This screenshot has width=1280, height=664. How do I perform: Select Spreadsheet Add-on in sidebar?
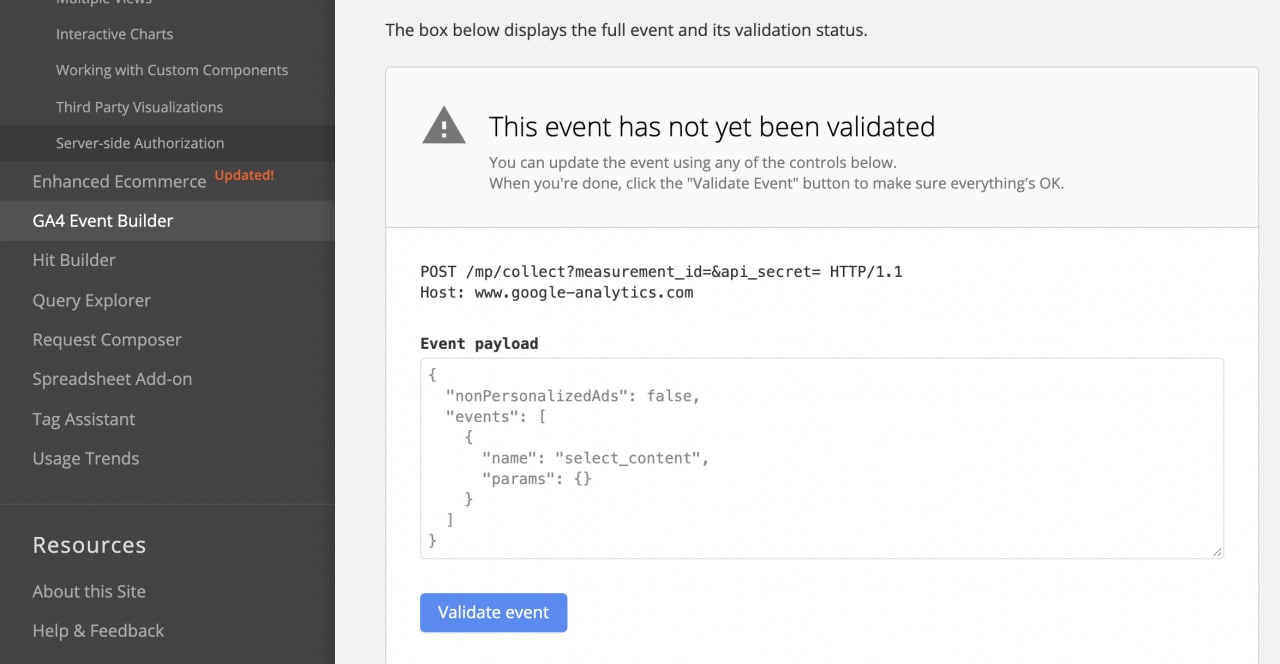click(x=112, y=379)
